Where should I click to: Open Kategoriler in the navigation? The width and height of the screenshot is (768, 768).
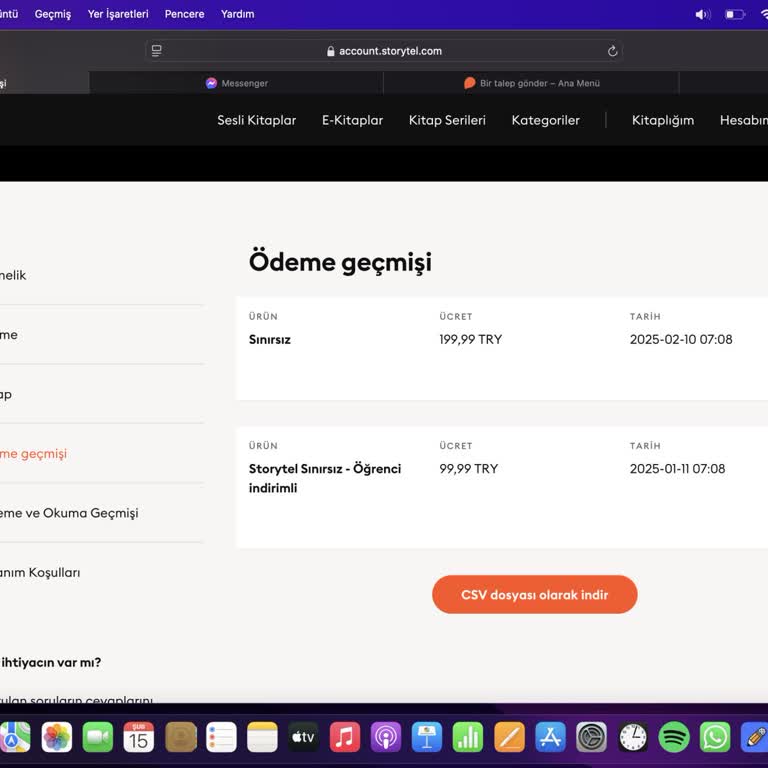[x=546, y=120]
